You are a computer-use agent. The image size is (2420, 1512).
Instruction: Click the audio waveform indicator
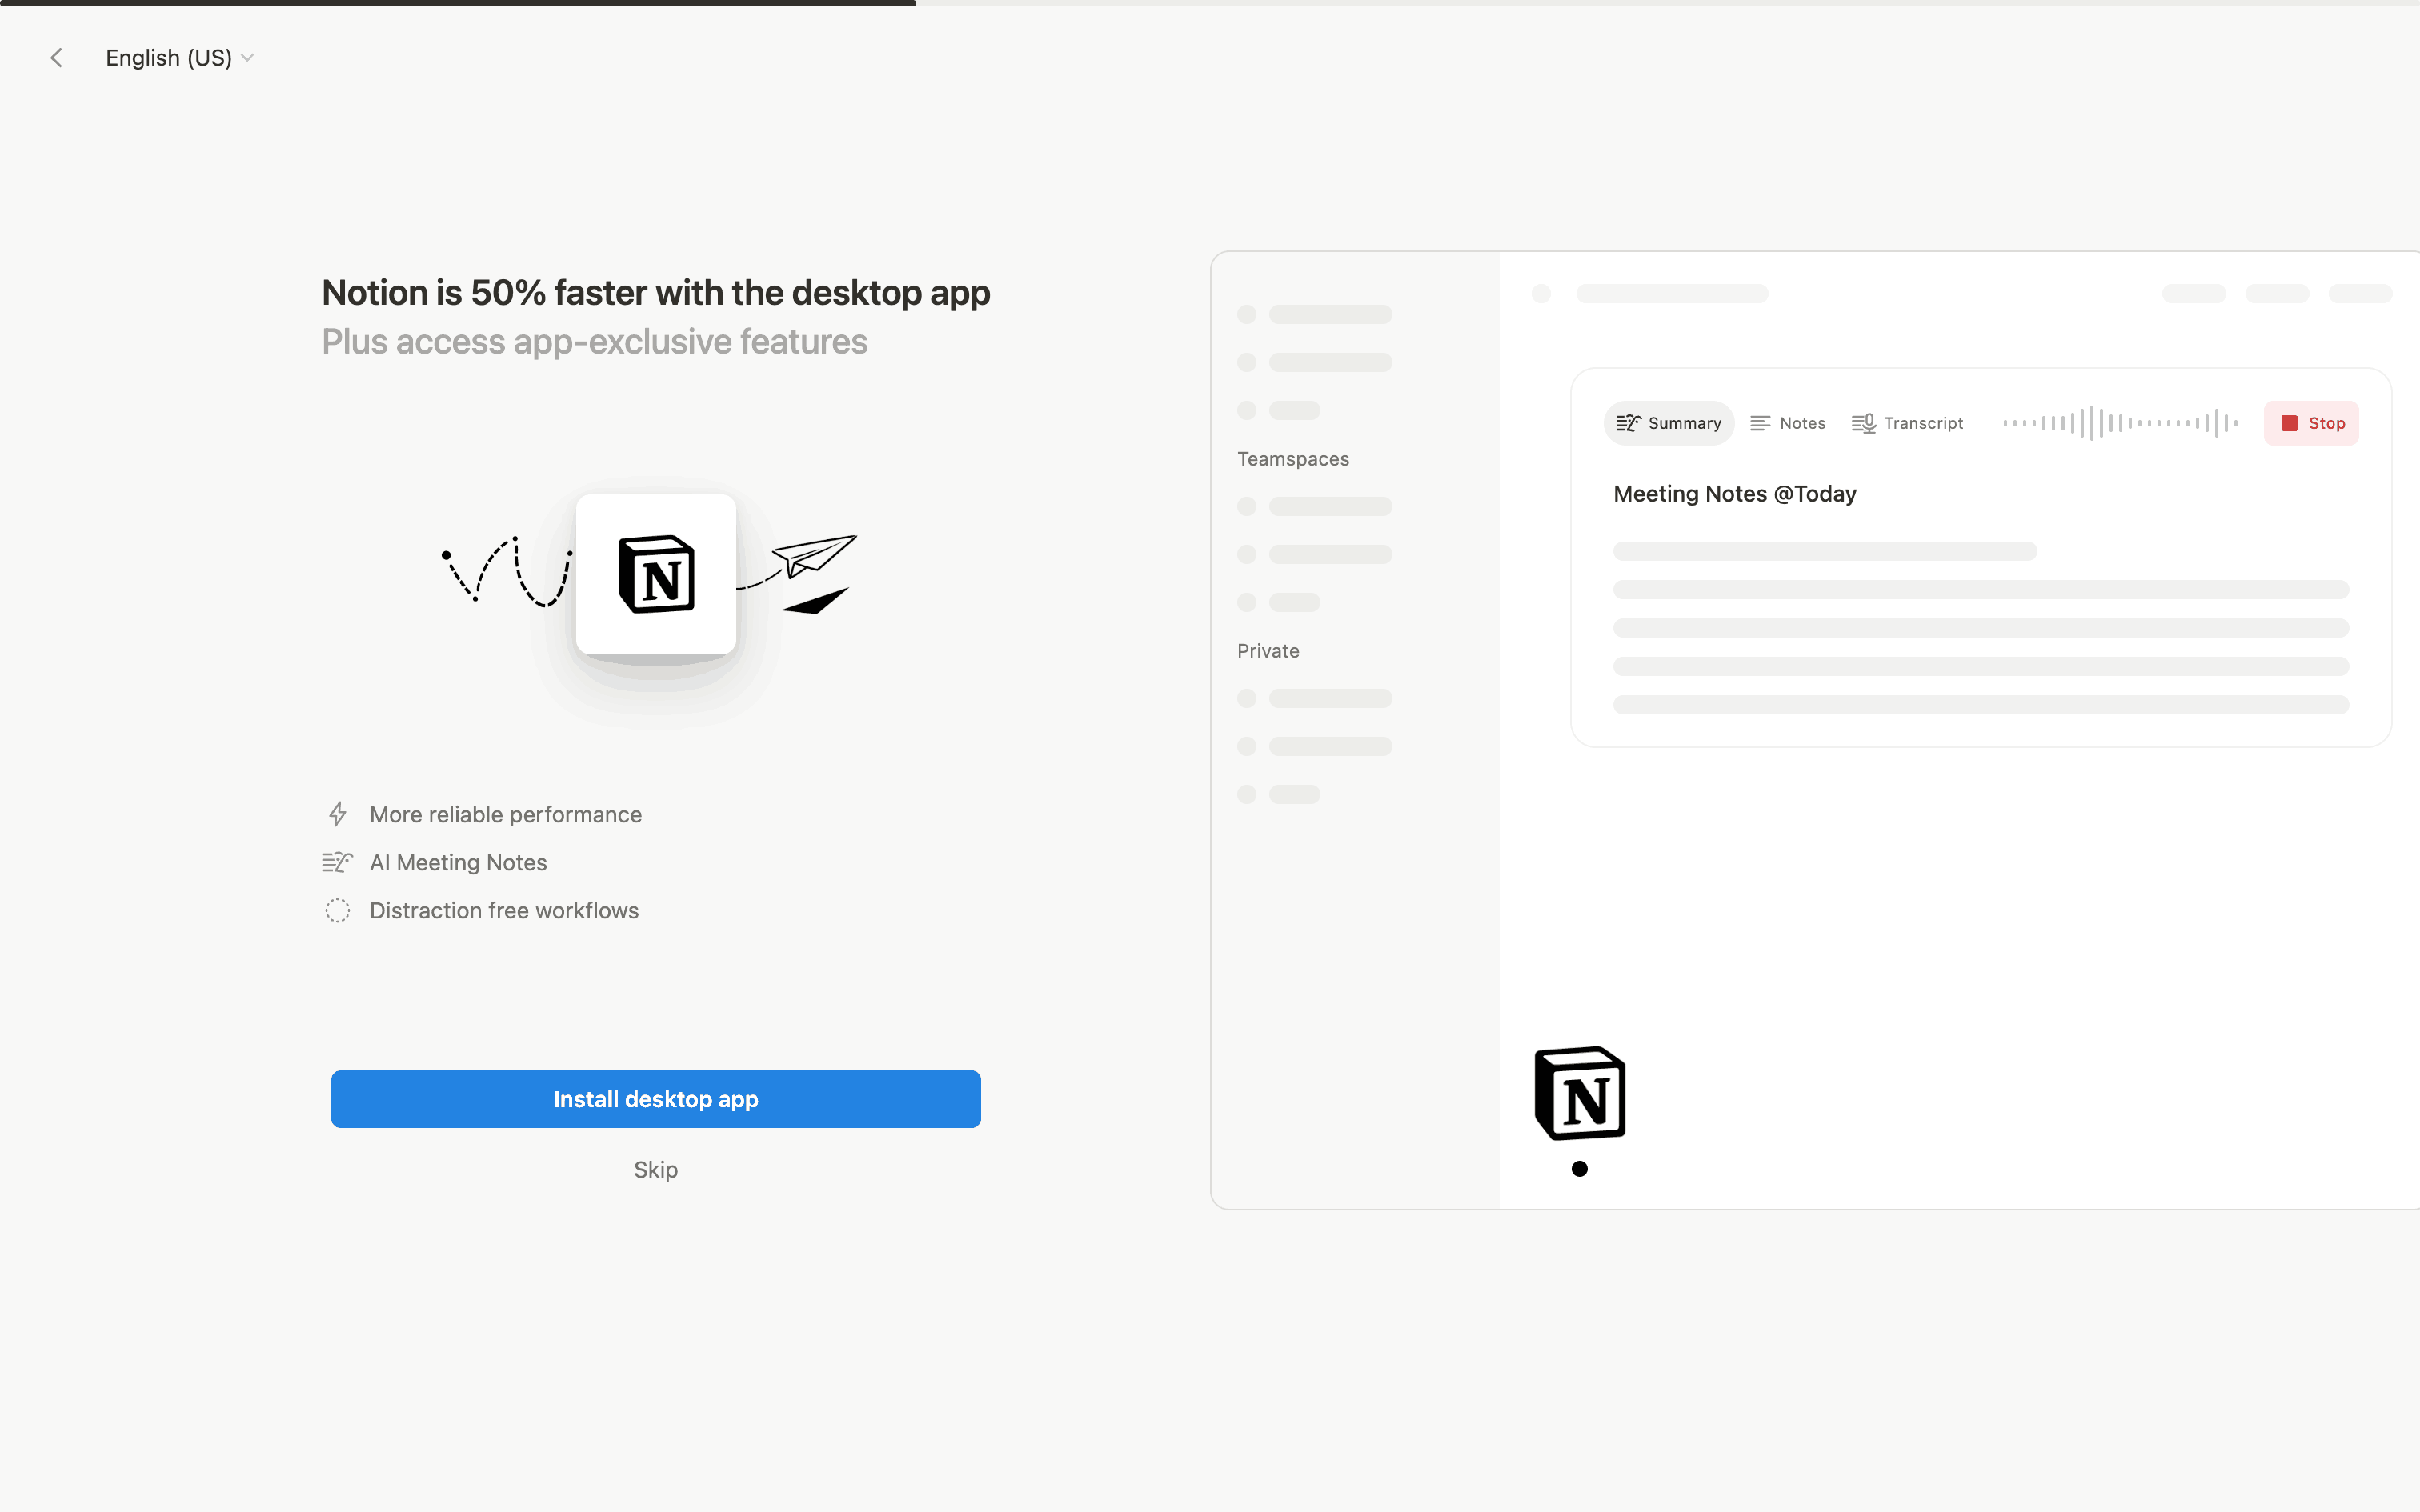(x=2119, y=423)
